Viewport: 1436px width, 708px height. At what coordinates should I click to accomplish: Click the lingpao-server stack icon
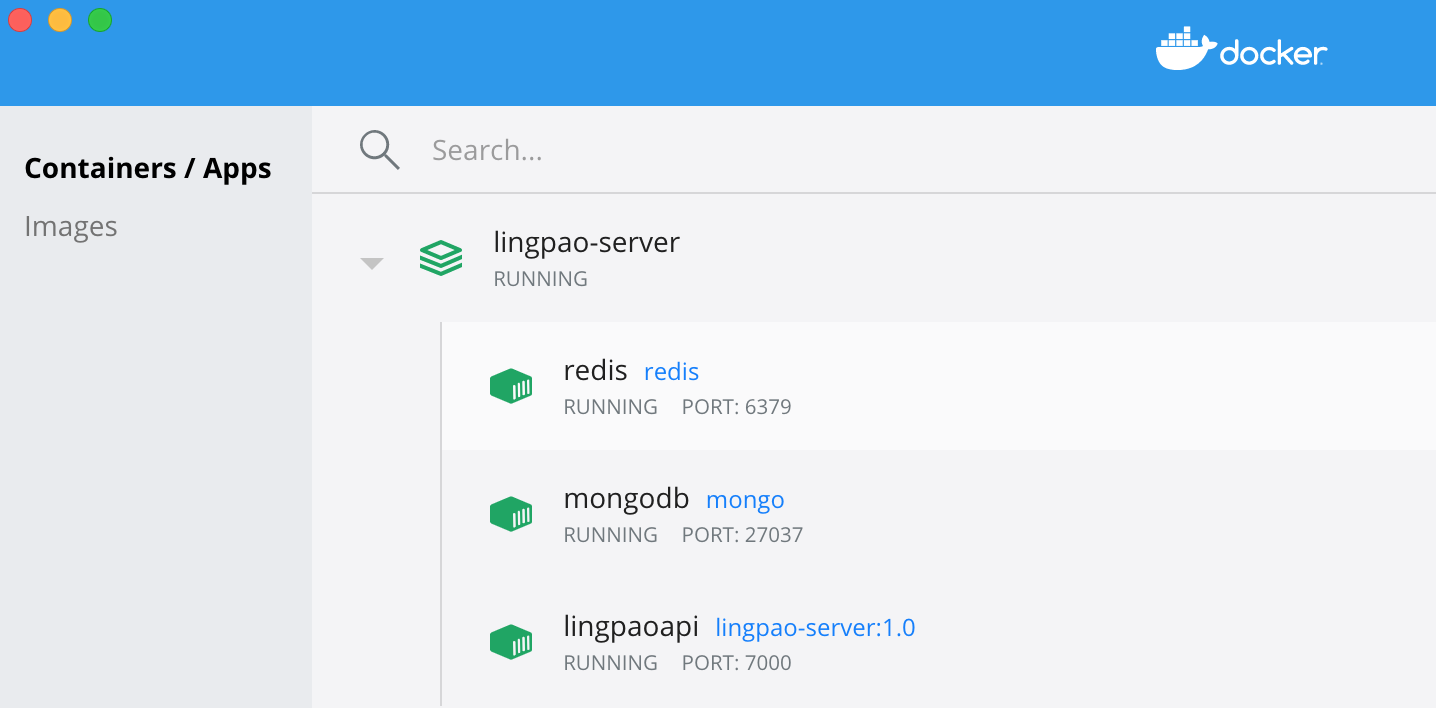coord(441,258)
